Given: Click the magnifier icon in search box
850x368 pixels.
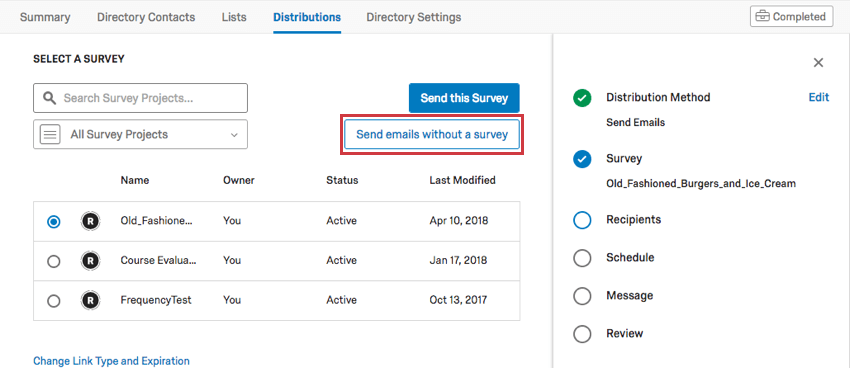Looking at the screenshot, I should [x=50, y=98].
